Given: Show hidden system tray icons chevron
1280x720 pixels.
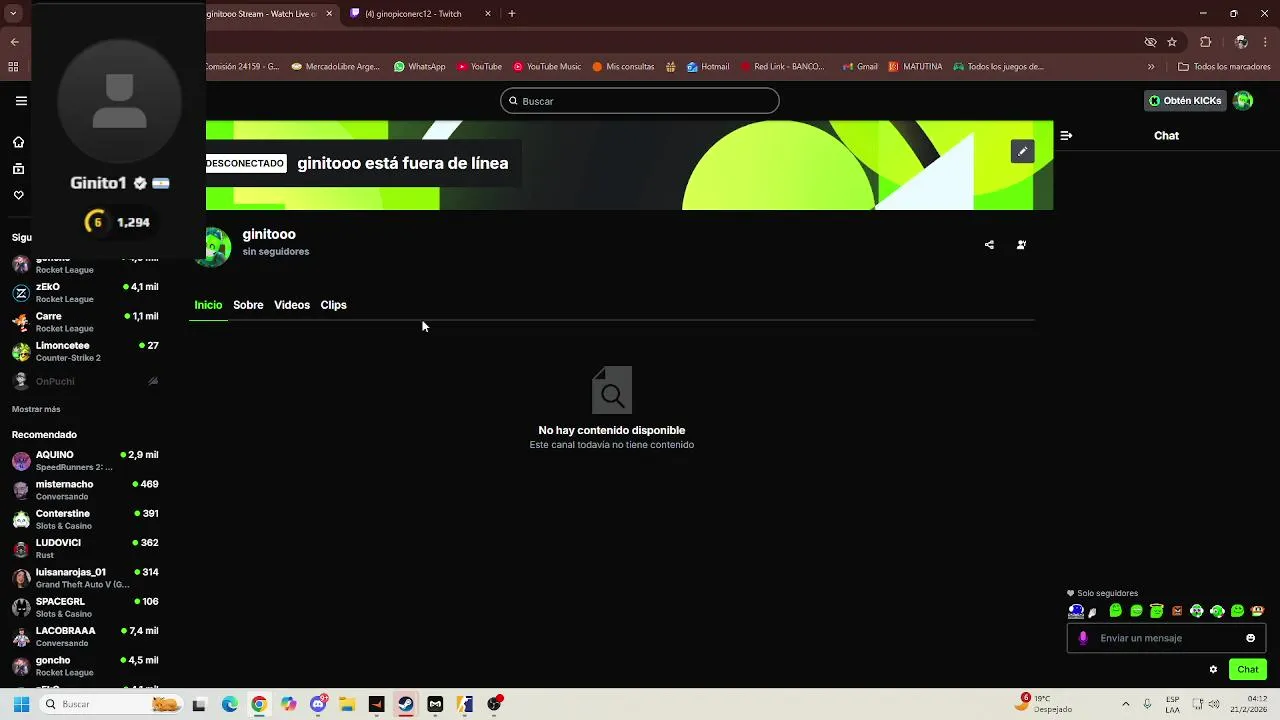Looking at the screenshot, I should [x=1125, y=704].
